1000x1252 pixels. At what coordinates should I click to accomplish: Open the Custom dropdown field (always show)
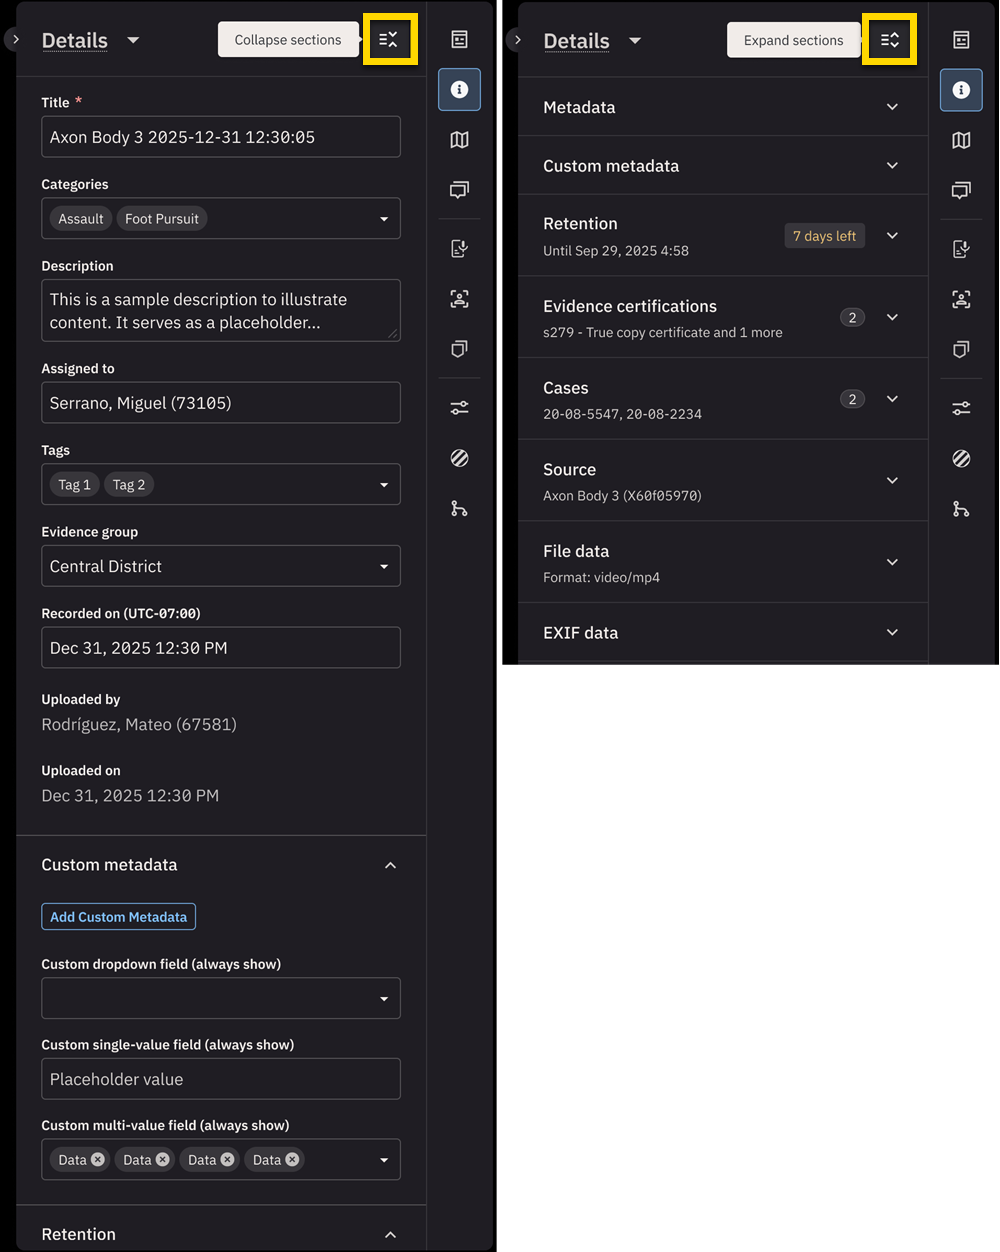click(220, 998)
